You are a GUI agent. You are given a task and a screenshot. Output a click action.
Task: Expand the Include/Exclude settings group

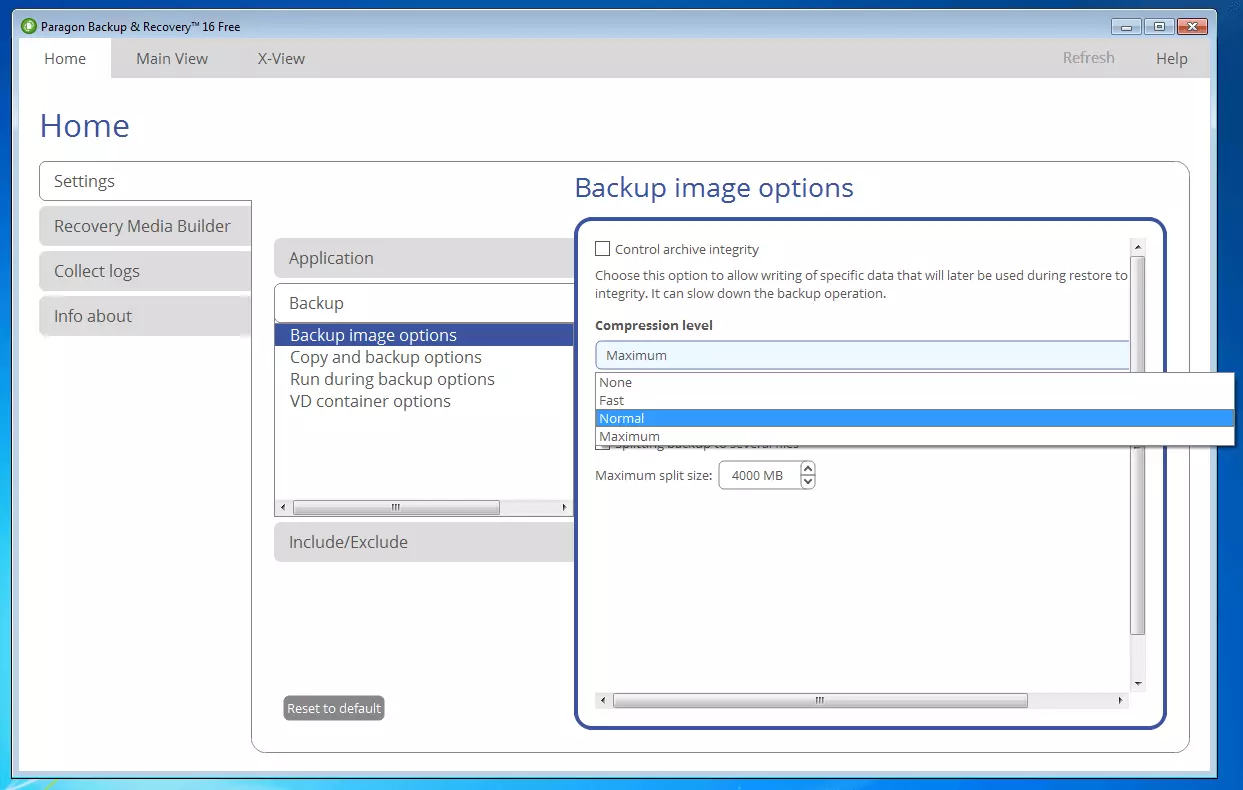(348, 542)
